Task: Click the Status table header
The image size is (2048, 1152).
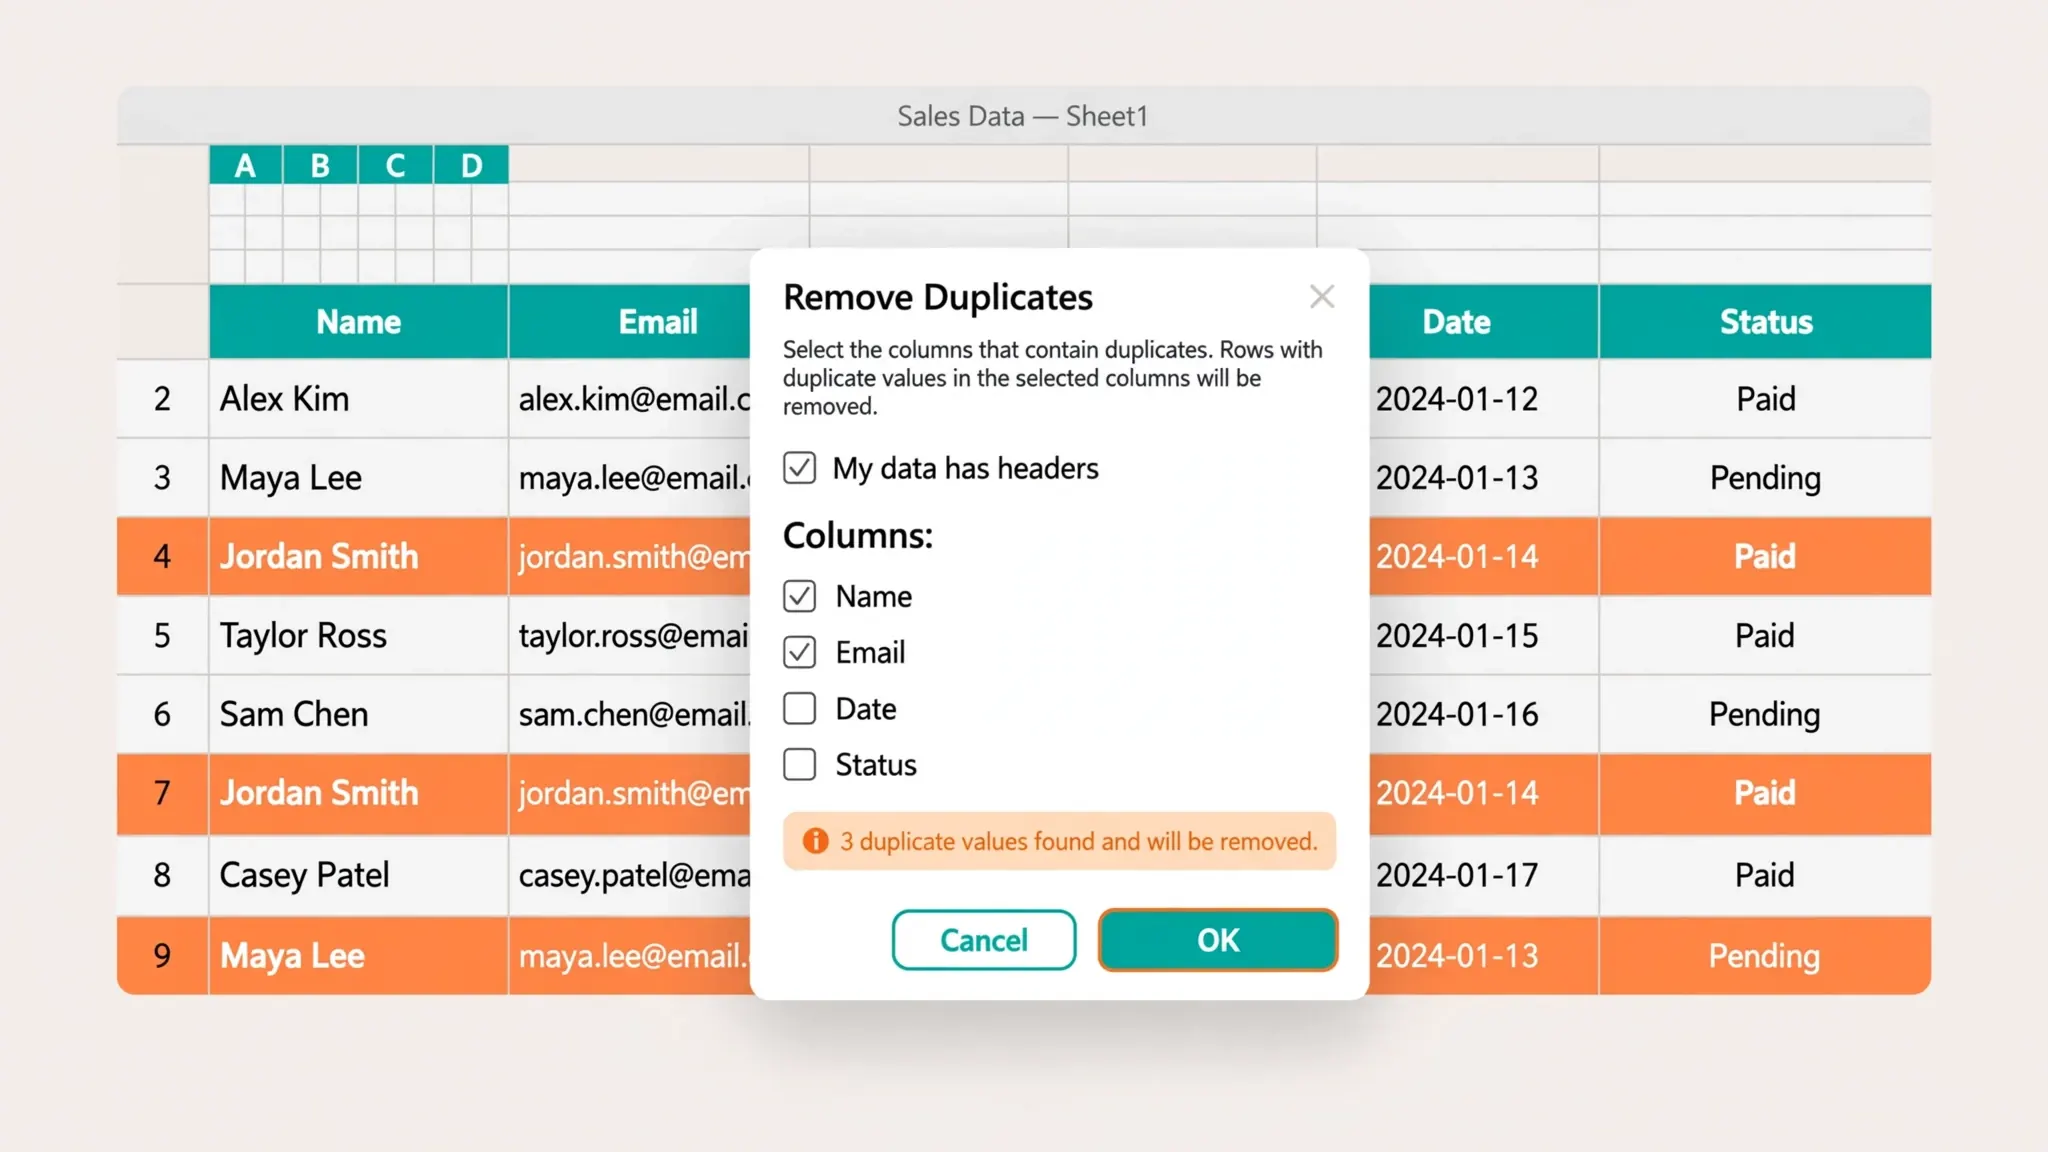Action: (1765, 322)
